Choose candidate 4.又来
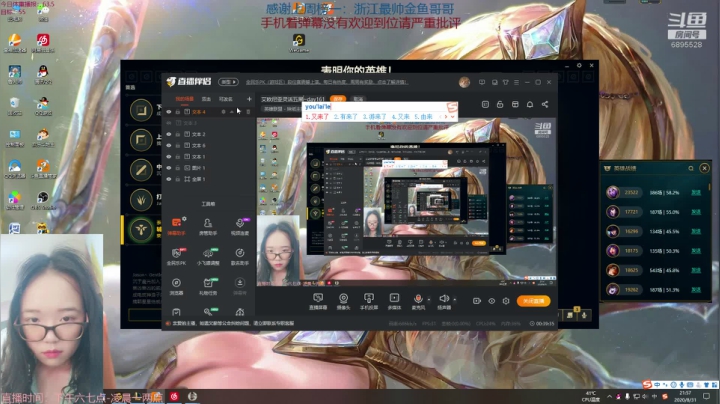The height and width of the screenshot is (404, 720). pos(400,117)
